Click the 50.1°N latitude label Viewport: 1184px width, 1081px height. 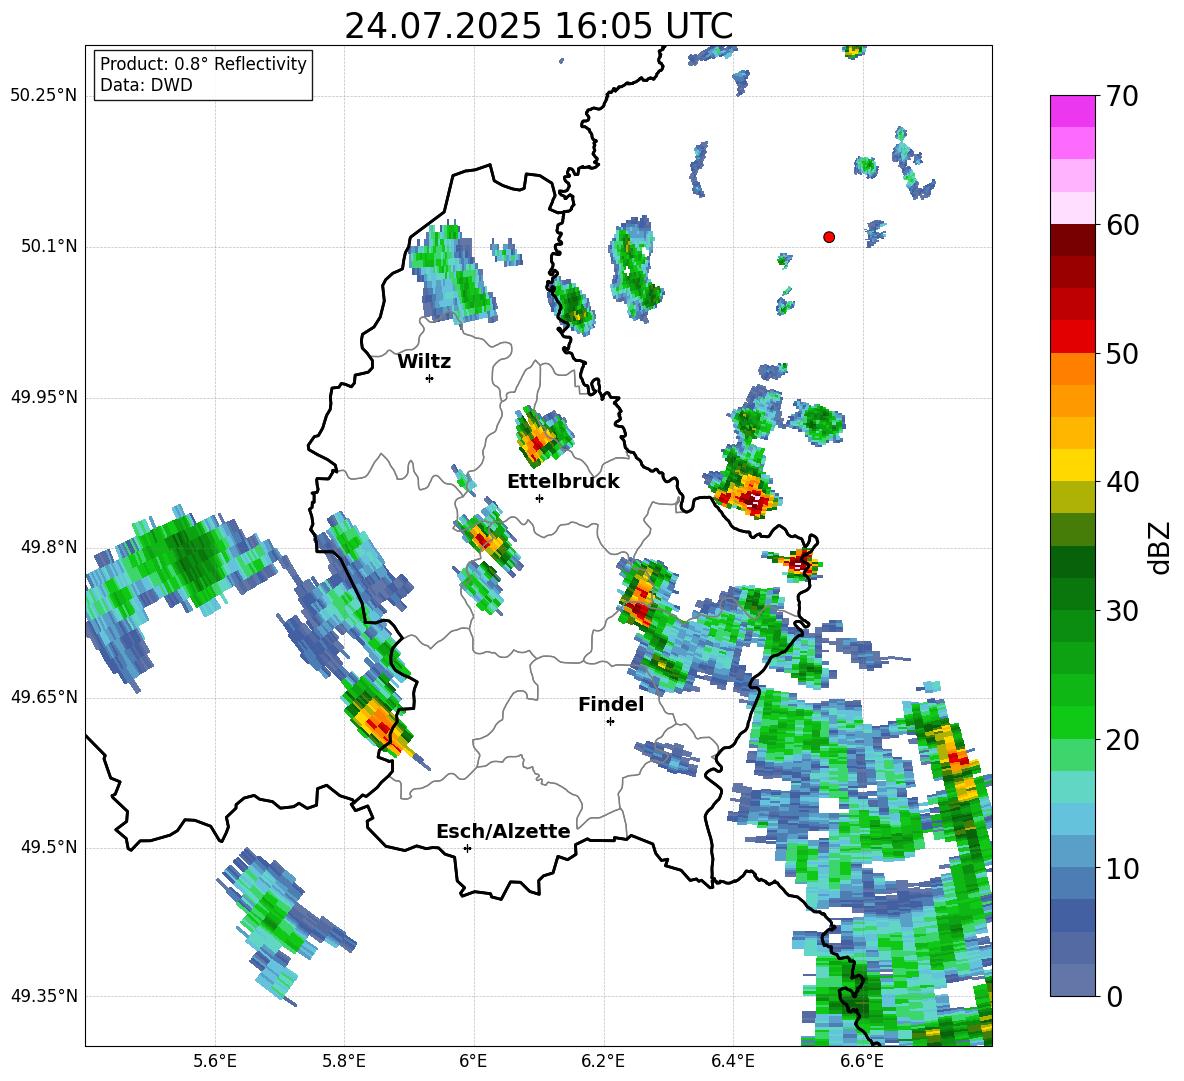pos(50,247)
